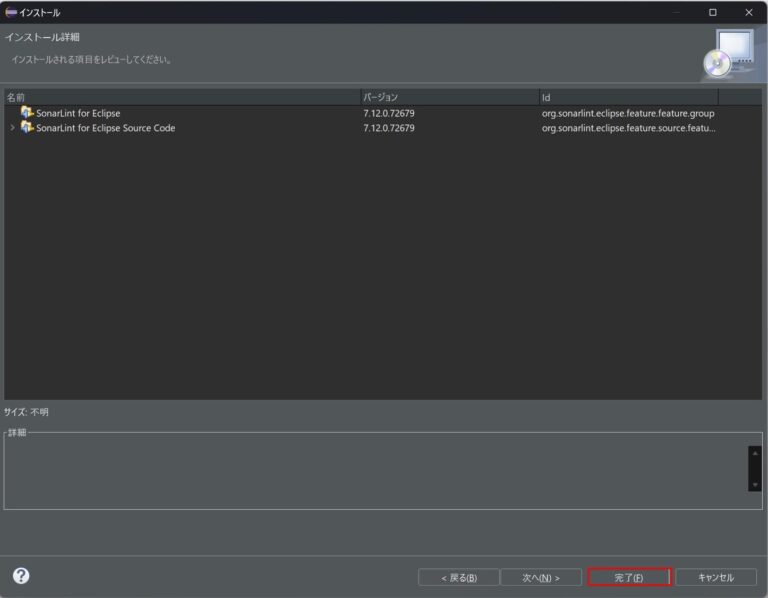Click the 詳細 scrollbar down arrow
This screenshot has width=768, height=598.
click(755, 484)
